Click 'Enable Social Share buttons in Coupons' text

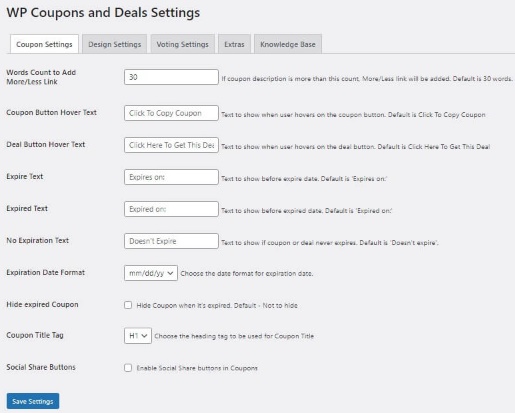tap(197, 368)
